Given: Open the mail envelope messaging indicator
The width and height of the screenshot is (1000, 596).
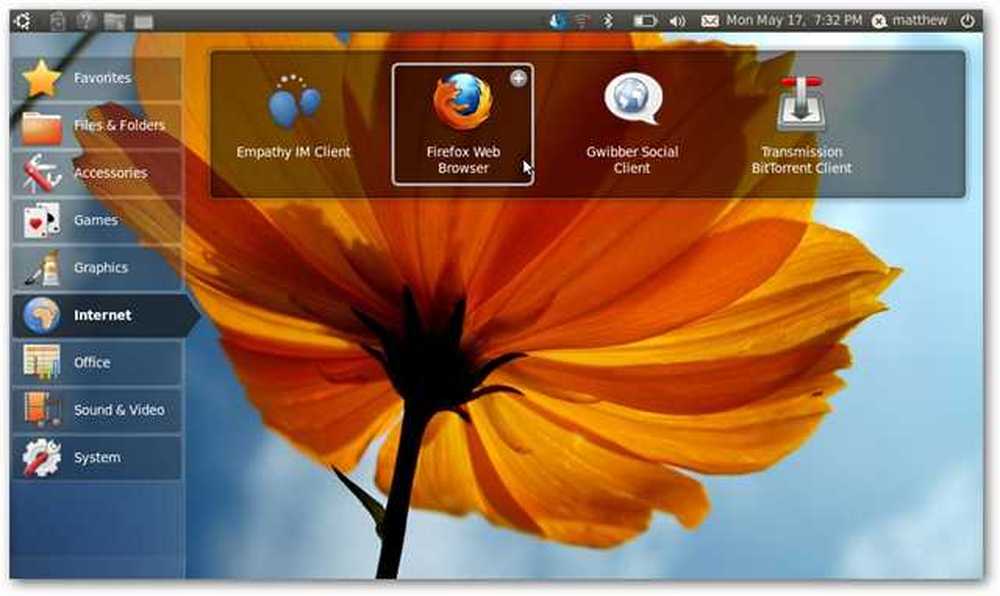Looking at the screenshot, I should click(710, 21).
